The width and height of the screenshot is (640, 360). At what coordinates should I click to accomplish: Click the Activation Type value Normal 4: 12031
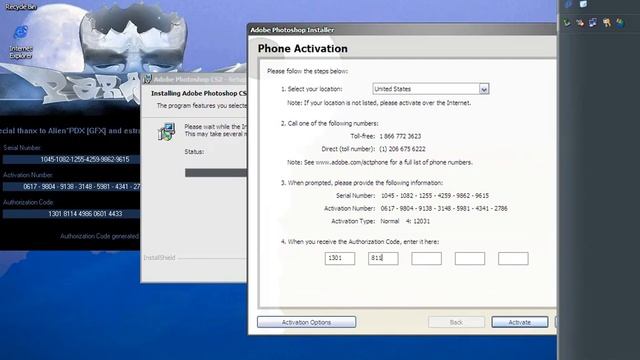pos(405,221)
